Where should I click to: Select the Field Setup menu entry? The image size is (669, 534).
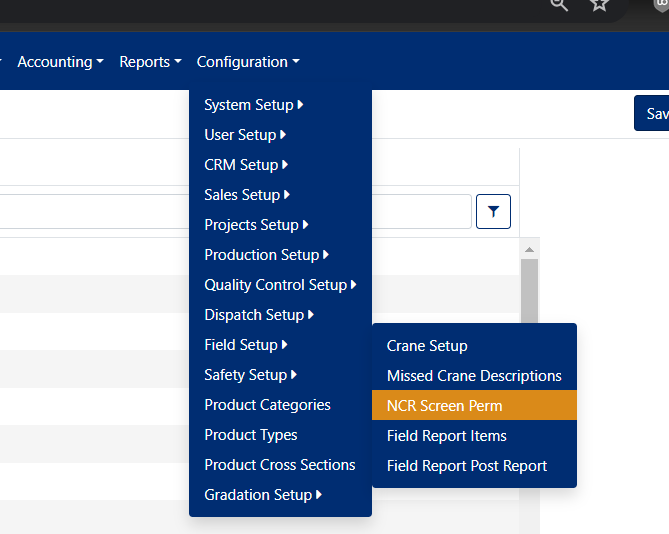pyautogui.click(x=280, y=345)
